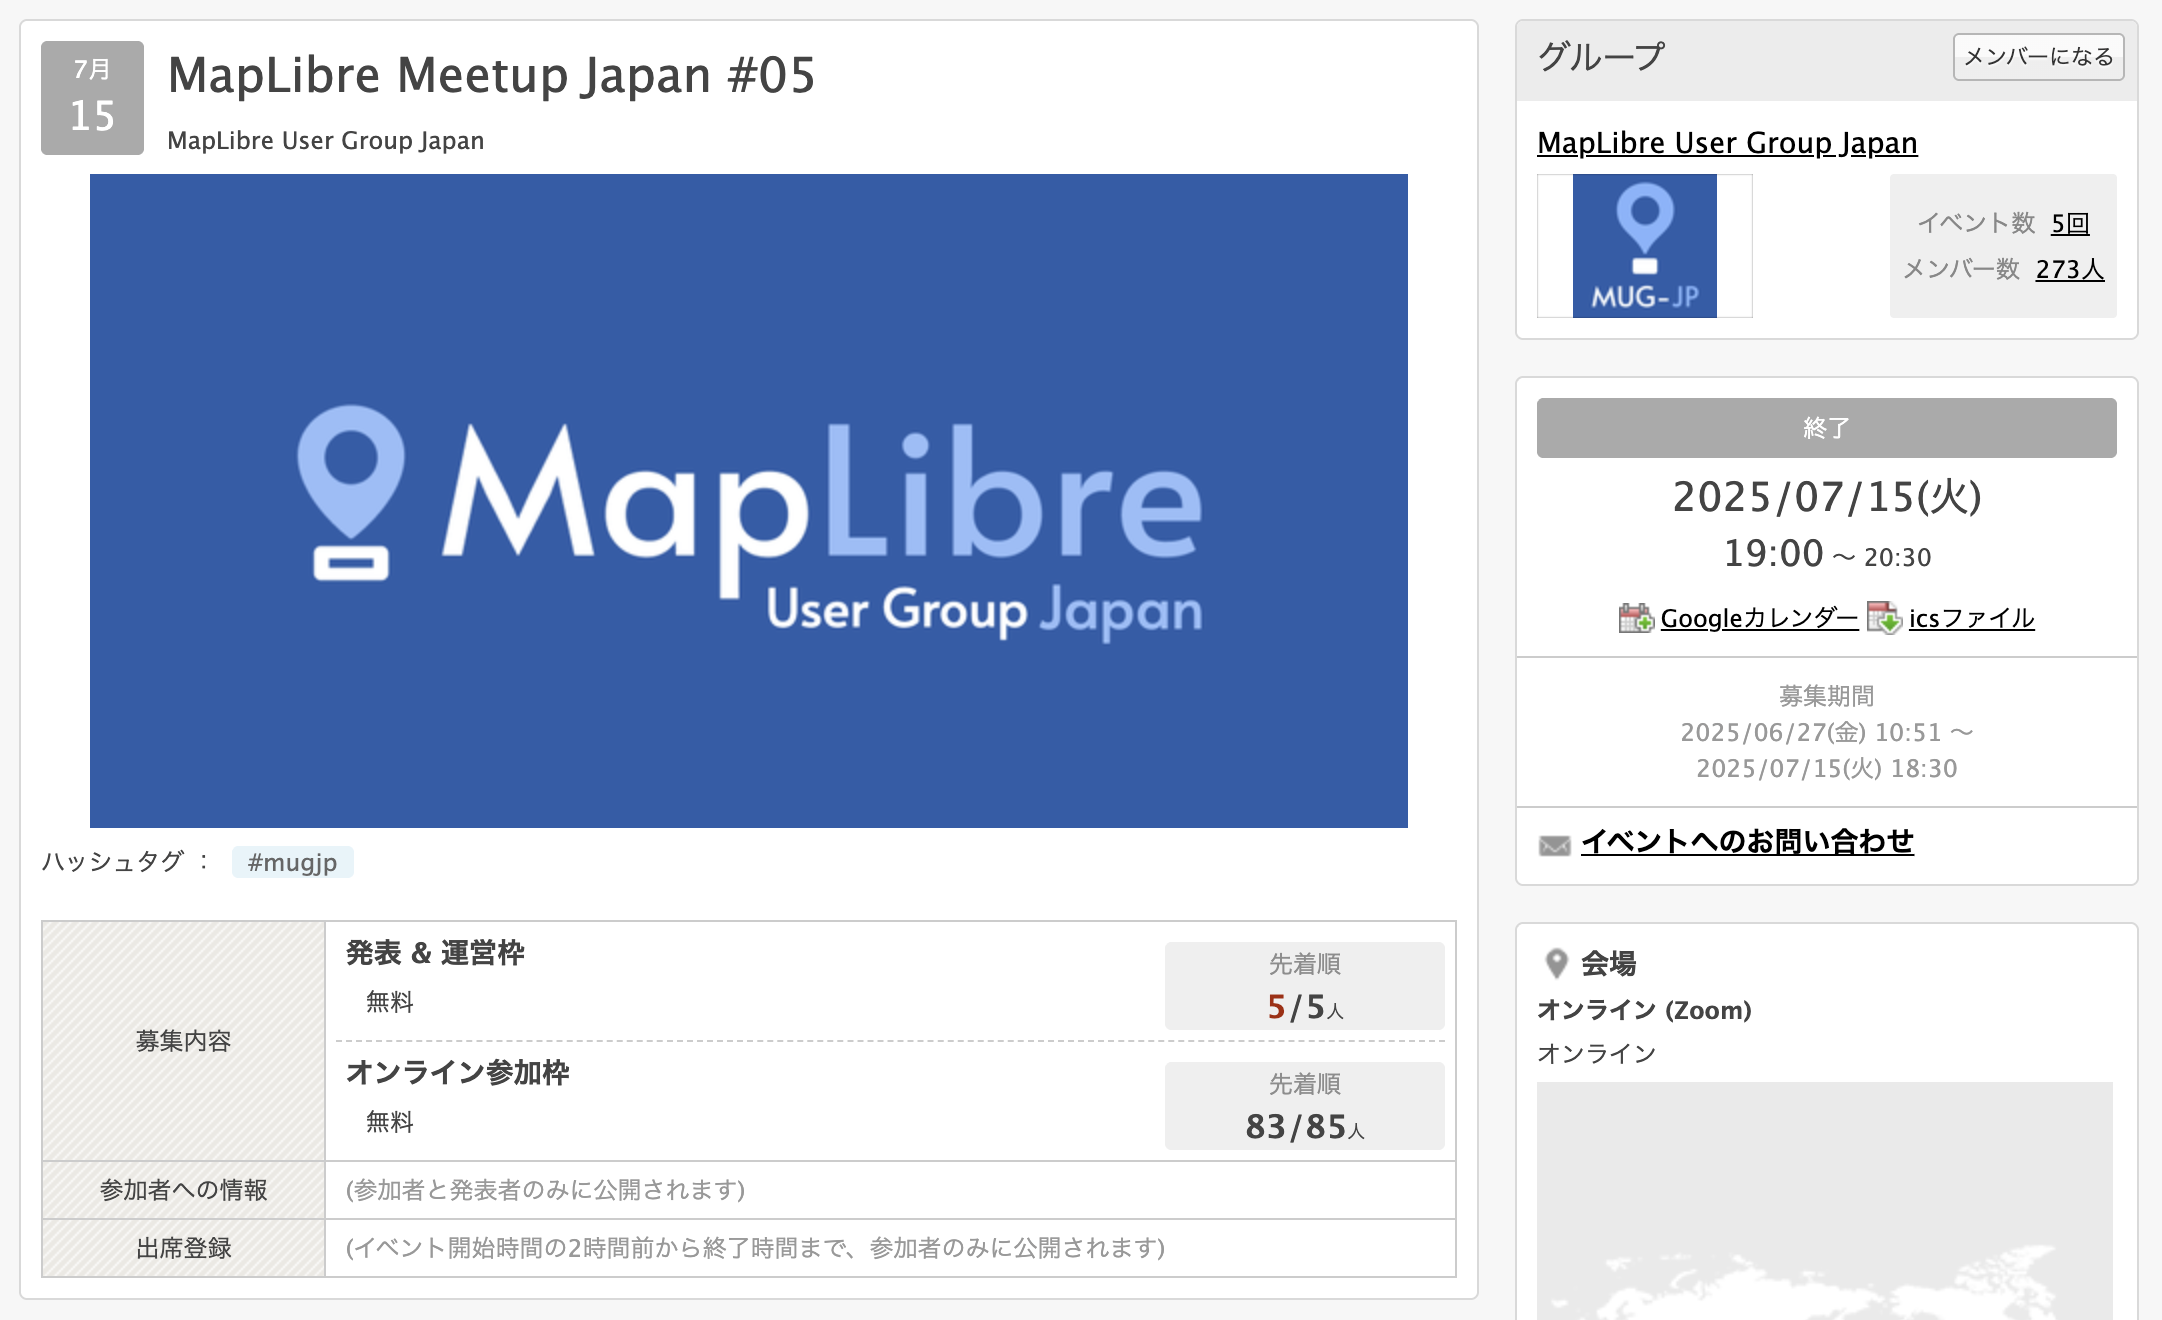Click the envelope inquiry icon
2162x1320 pixels.
1554,845
